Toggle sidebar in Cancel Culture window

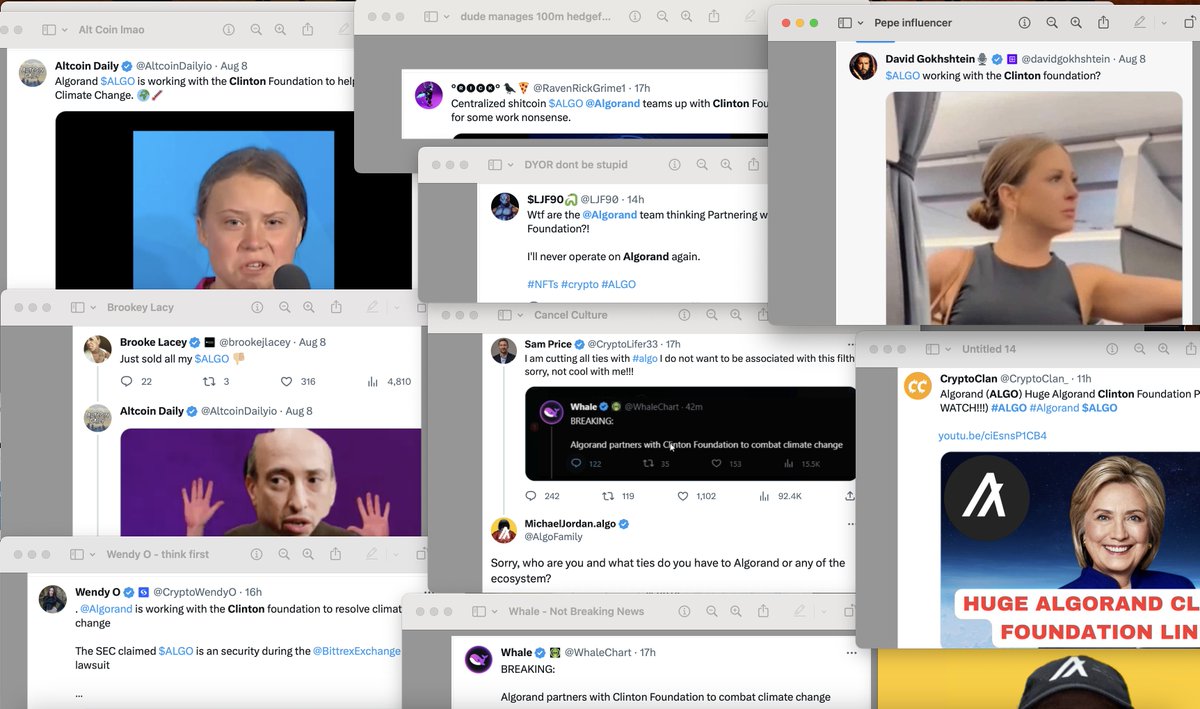505,315
